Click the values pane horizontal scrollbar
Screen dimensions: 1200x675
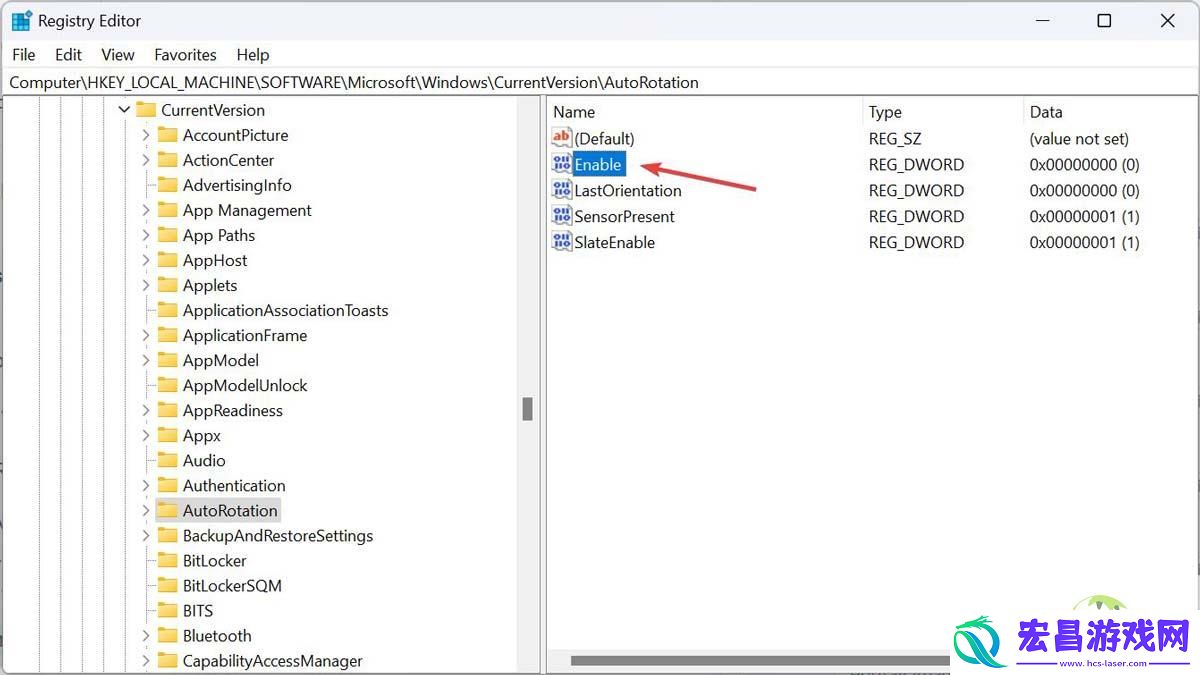[x=760, y=661]
